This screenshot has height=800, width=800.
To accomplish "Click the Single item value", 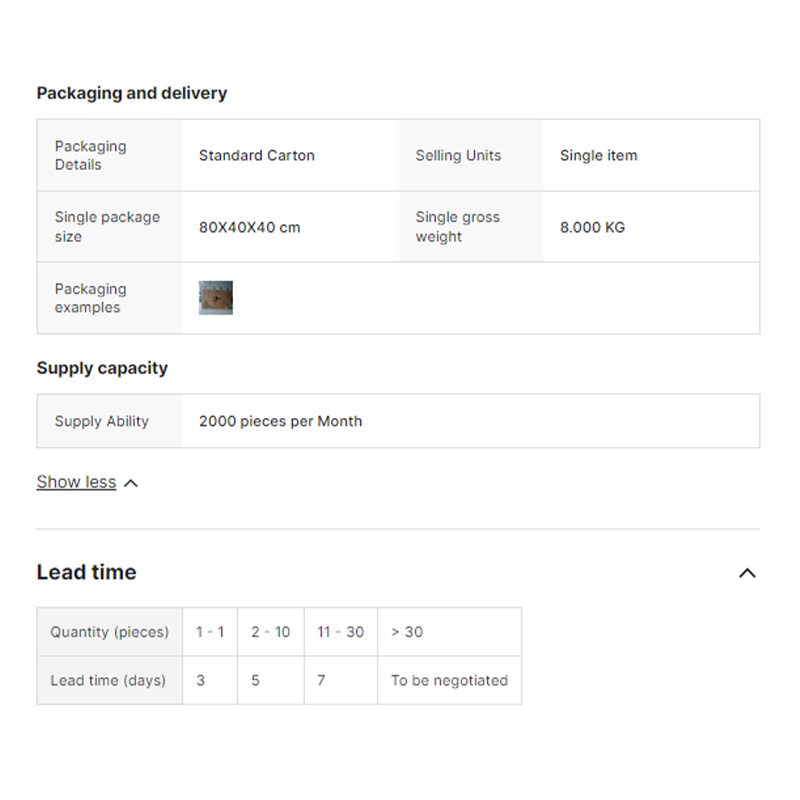I will tap(598, 155).
